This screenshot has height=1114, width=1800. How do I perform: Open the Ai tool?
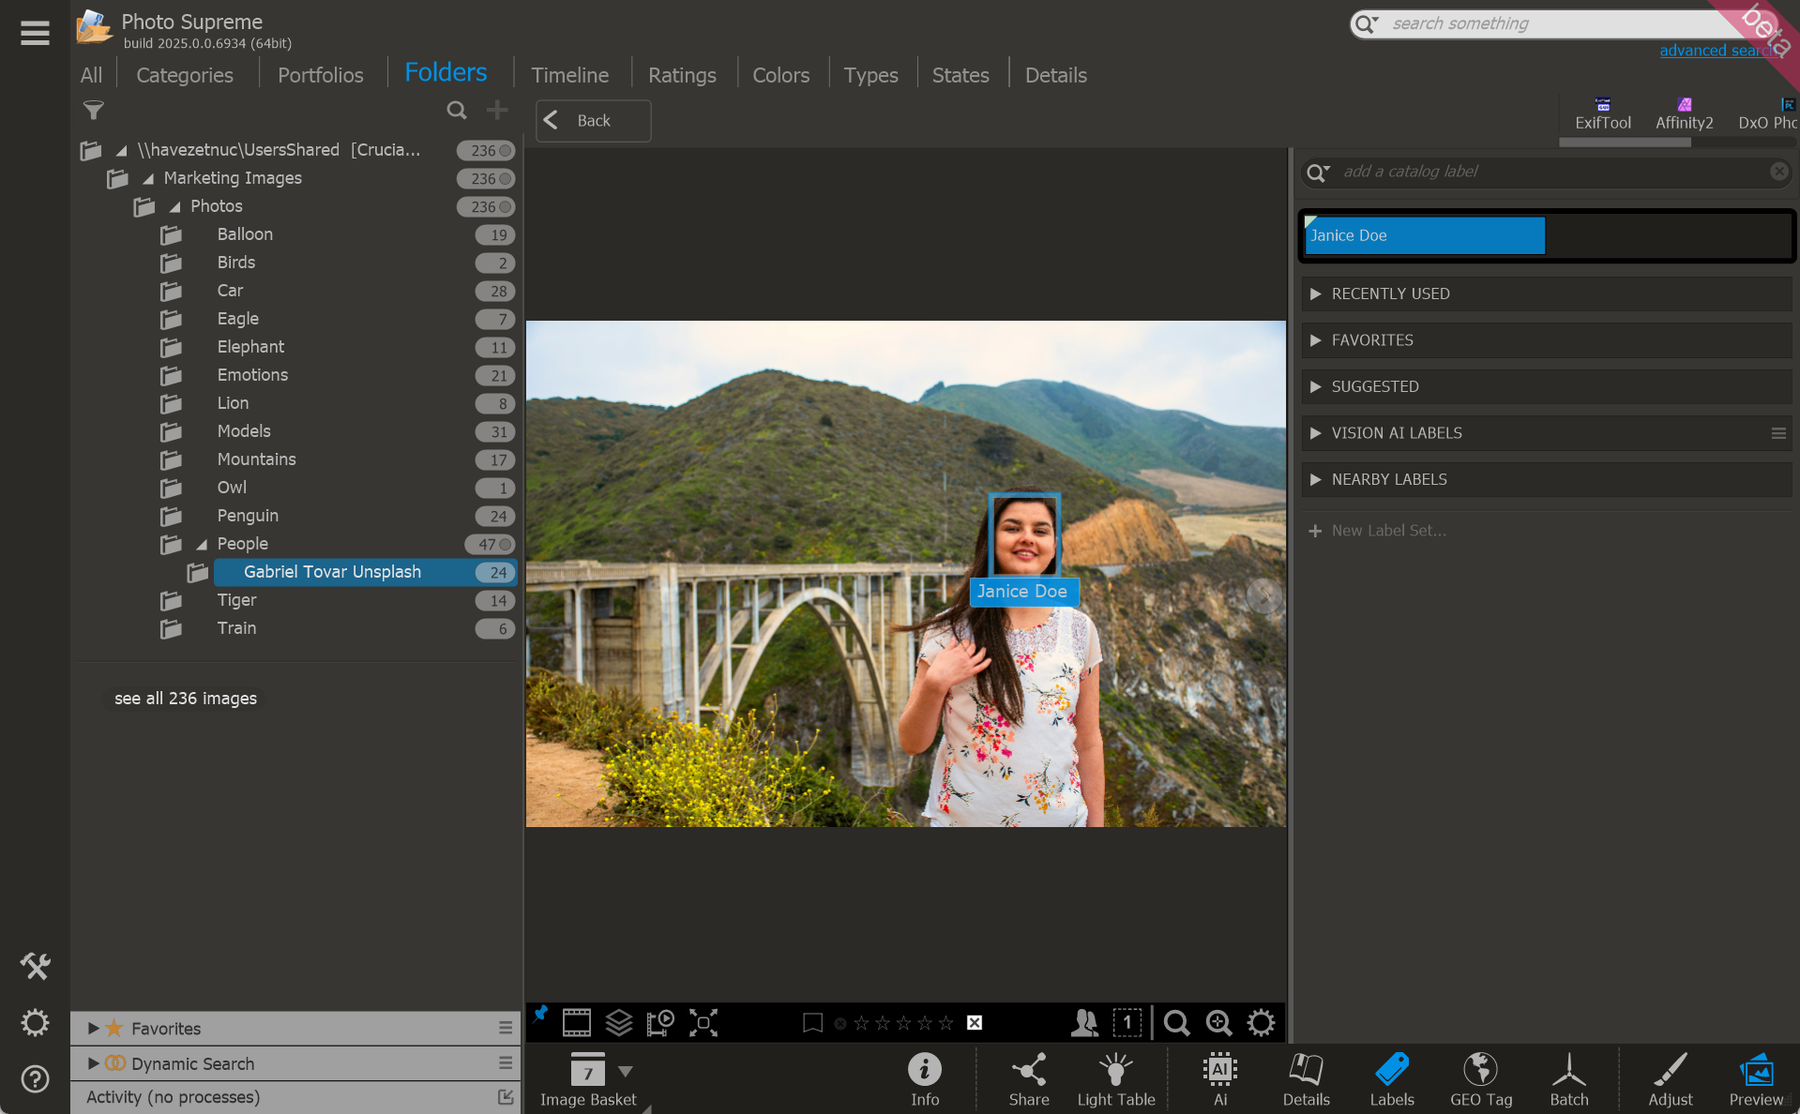pos(1220,1079)
